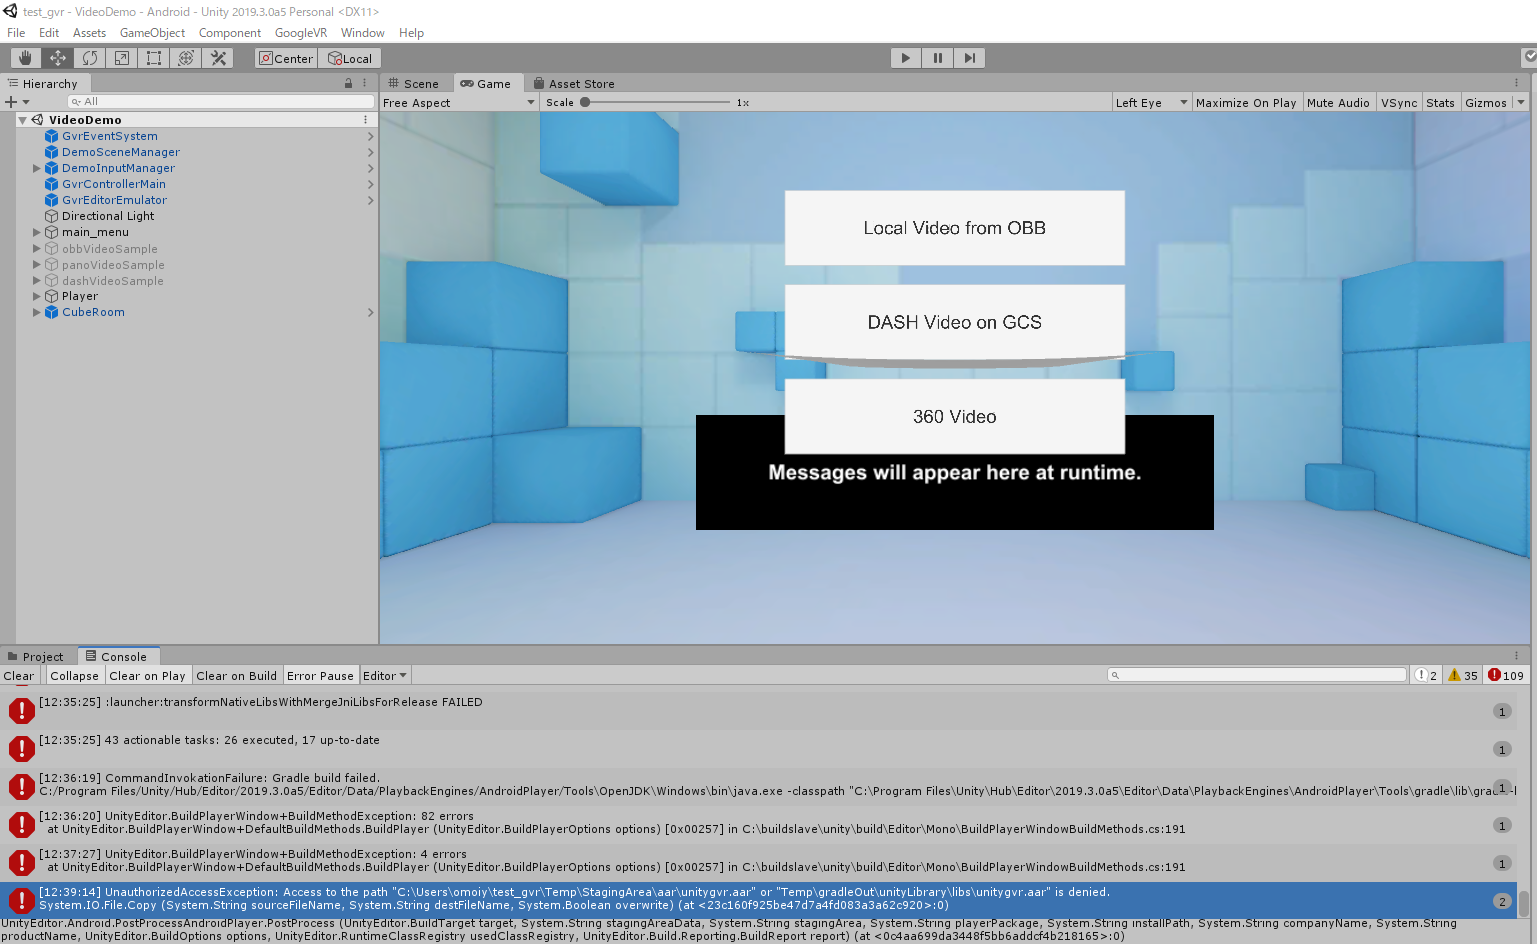Expand obbVideoSample object

click(37, 248)
